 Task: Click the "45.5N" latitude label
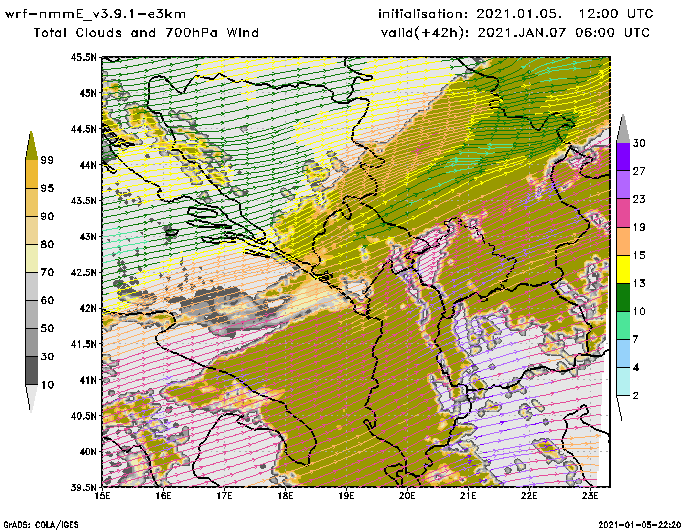[x=83, y=57]
